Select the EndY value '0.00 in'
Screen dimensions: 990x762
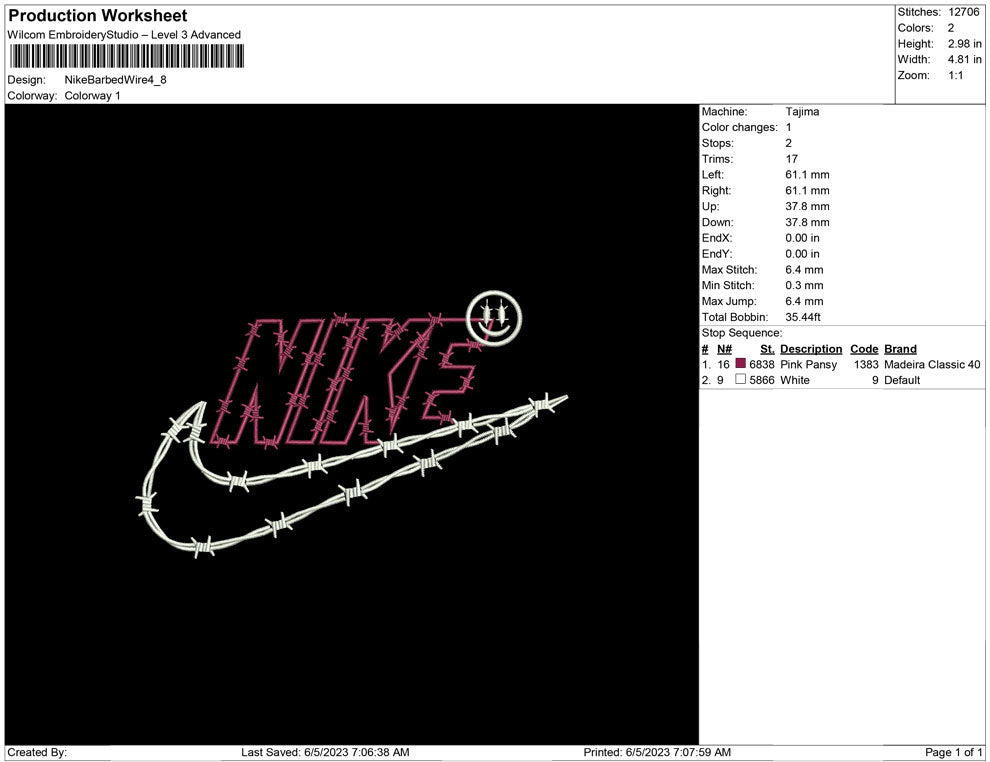[x=802, y=254]
